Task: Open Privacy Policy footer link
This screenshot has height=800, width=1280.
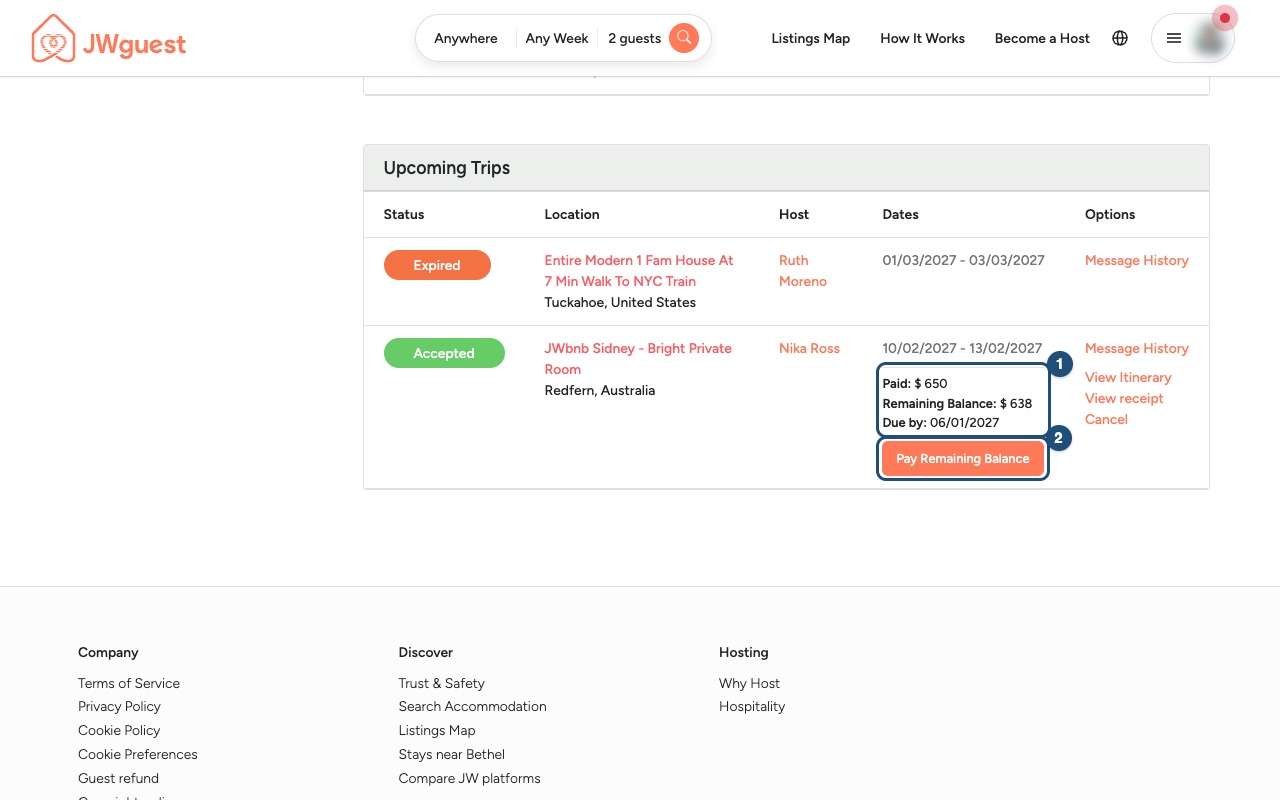Action: pos(119,706)
